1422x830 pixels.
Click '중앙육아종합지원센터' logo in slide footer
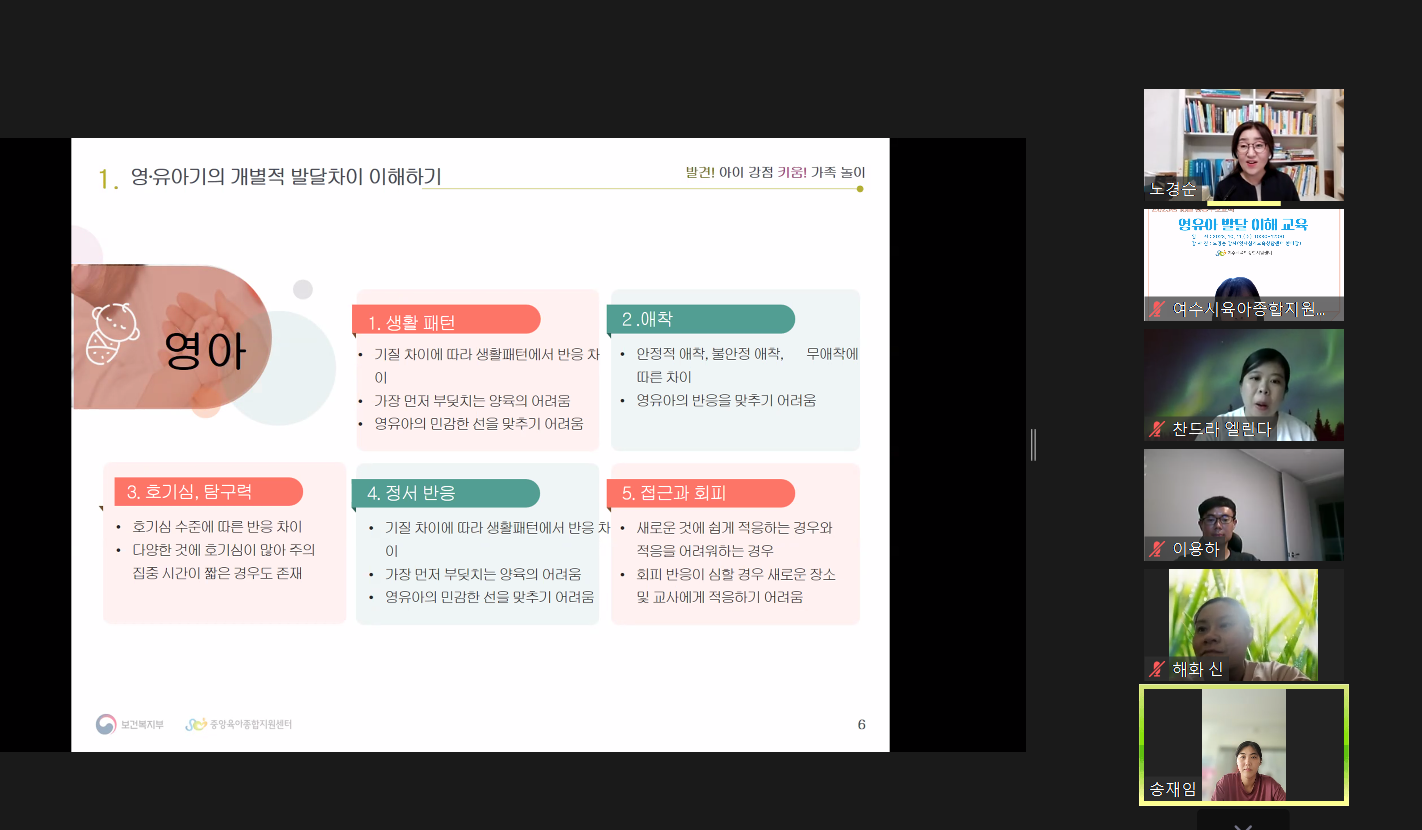coord(239,724)
